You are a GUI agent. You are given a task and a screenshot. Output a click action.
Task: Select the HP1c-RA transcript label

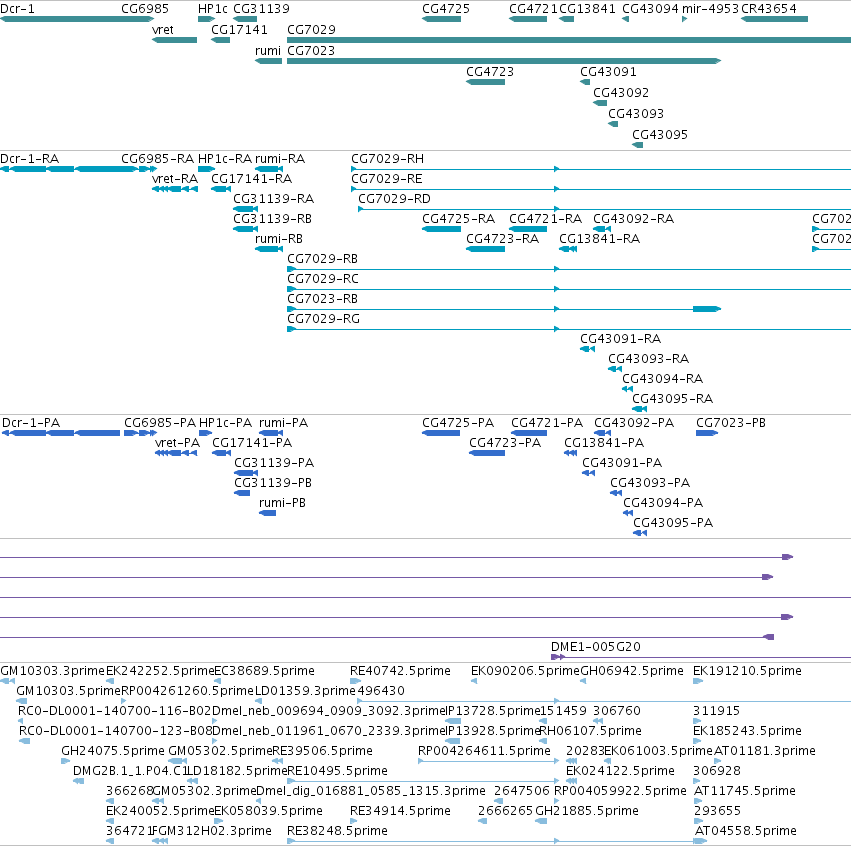(x=225, y=159)
